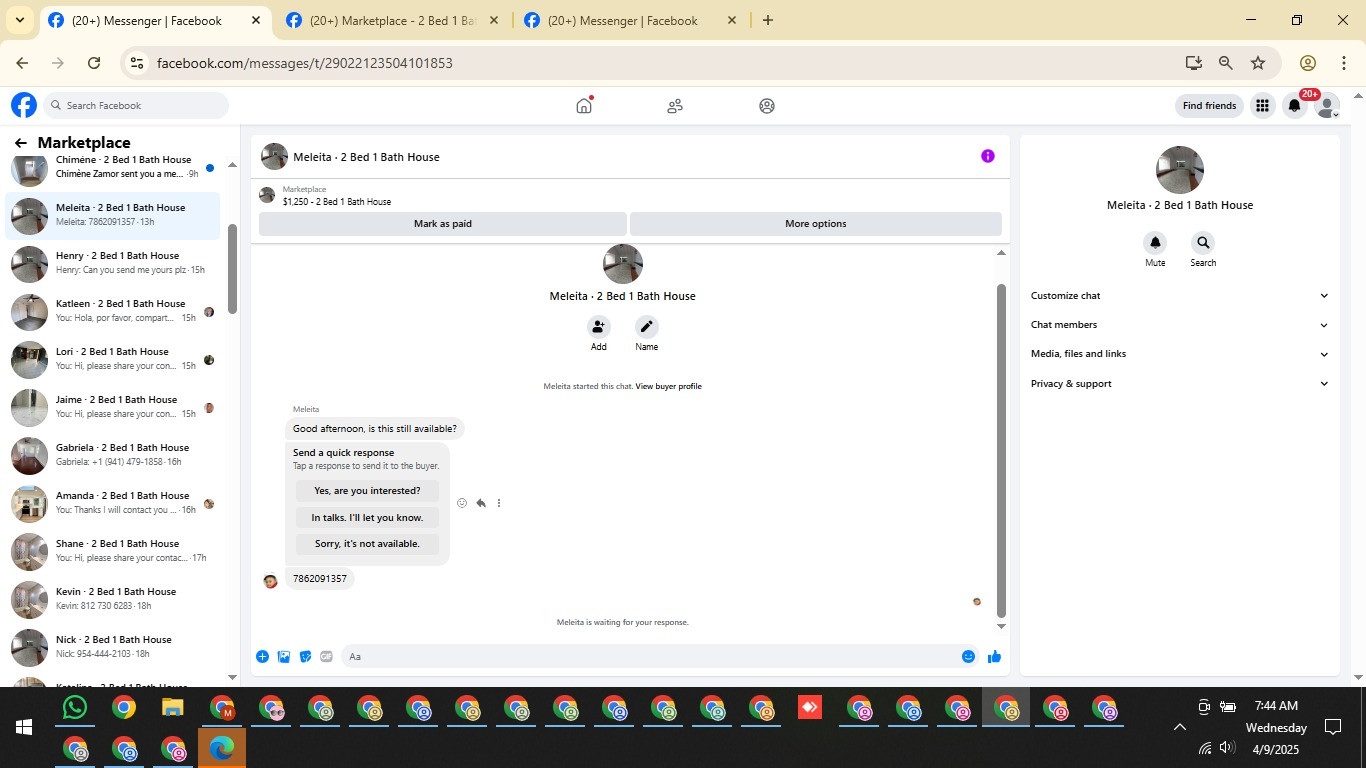Screen dimensions: 1366x768
Task: Click the Name pencil icon
Action: (647, 327)
